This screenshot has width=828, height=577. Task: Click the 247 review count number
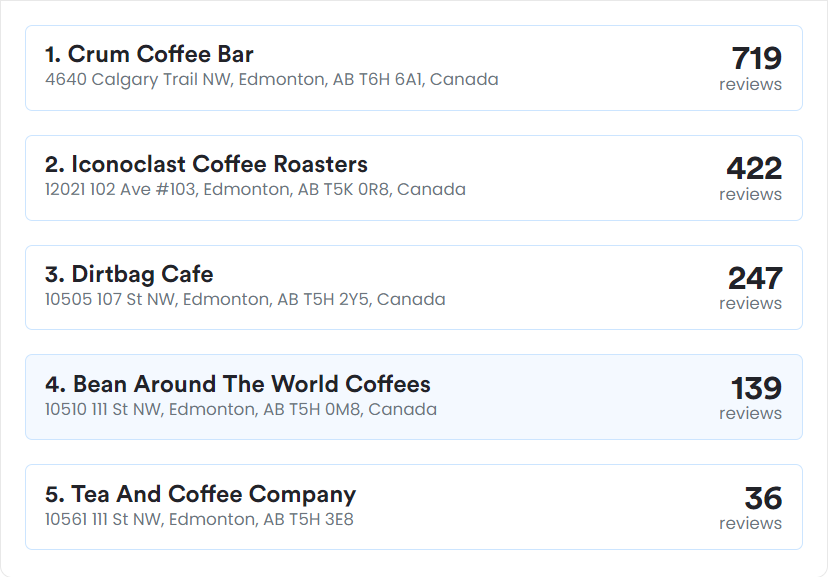(x=755, y=278)
